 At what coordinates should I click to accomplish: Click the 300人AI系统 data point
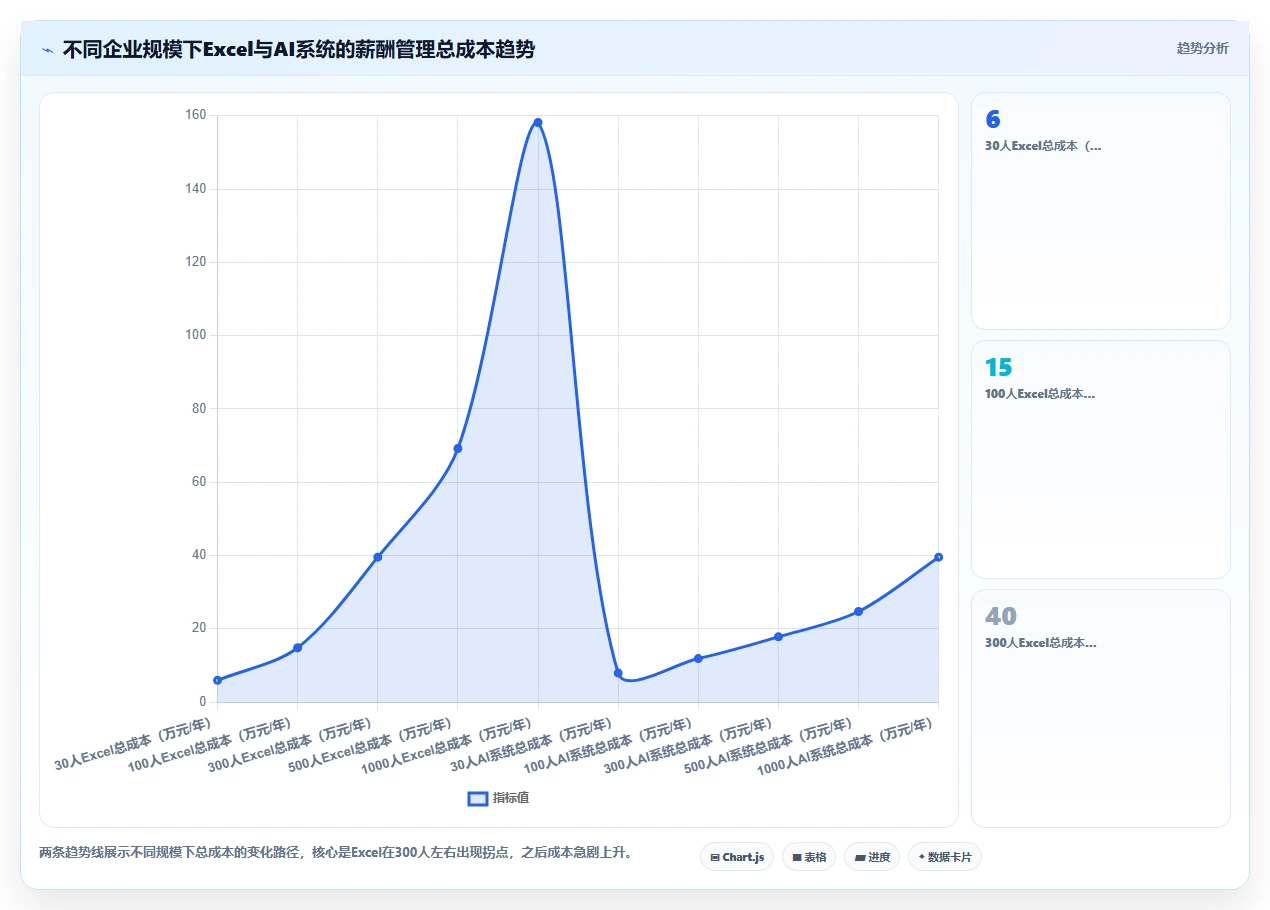pos(778,637)
